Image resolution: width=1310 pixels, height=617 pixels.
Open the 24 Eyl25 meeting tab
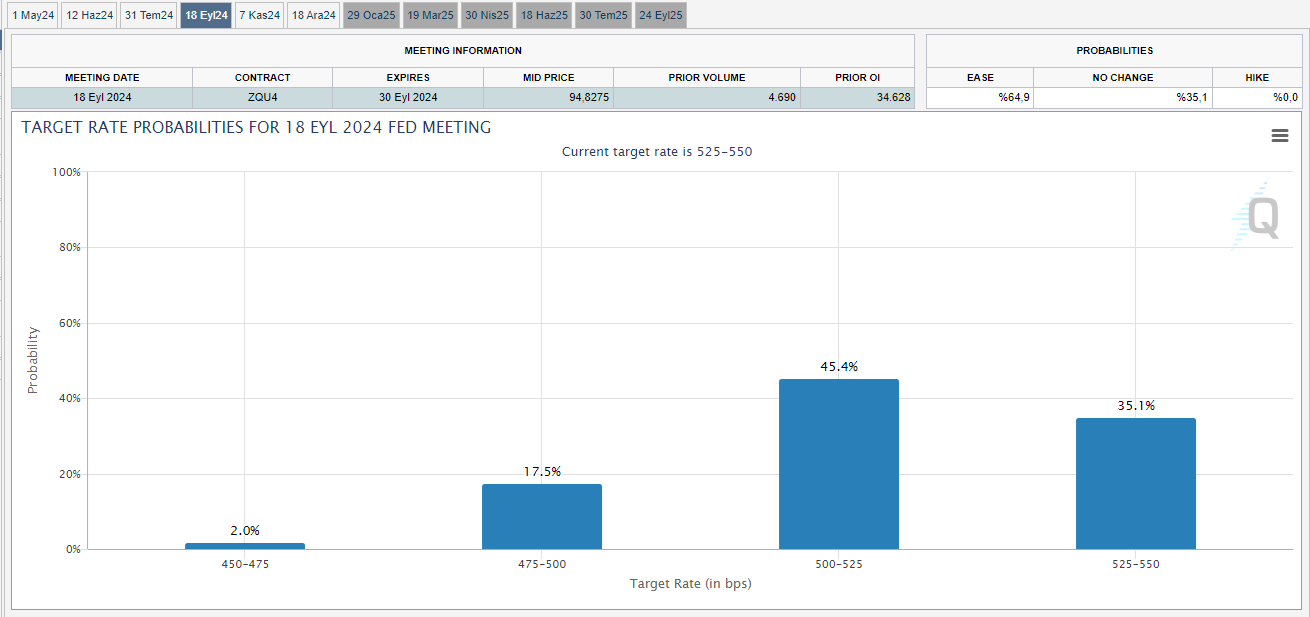tap(661, 15)
